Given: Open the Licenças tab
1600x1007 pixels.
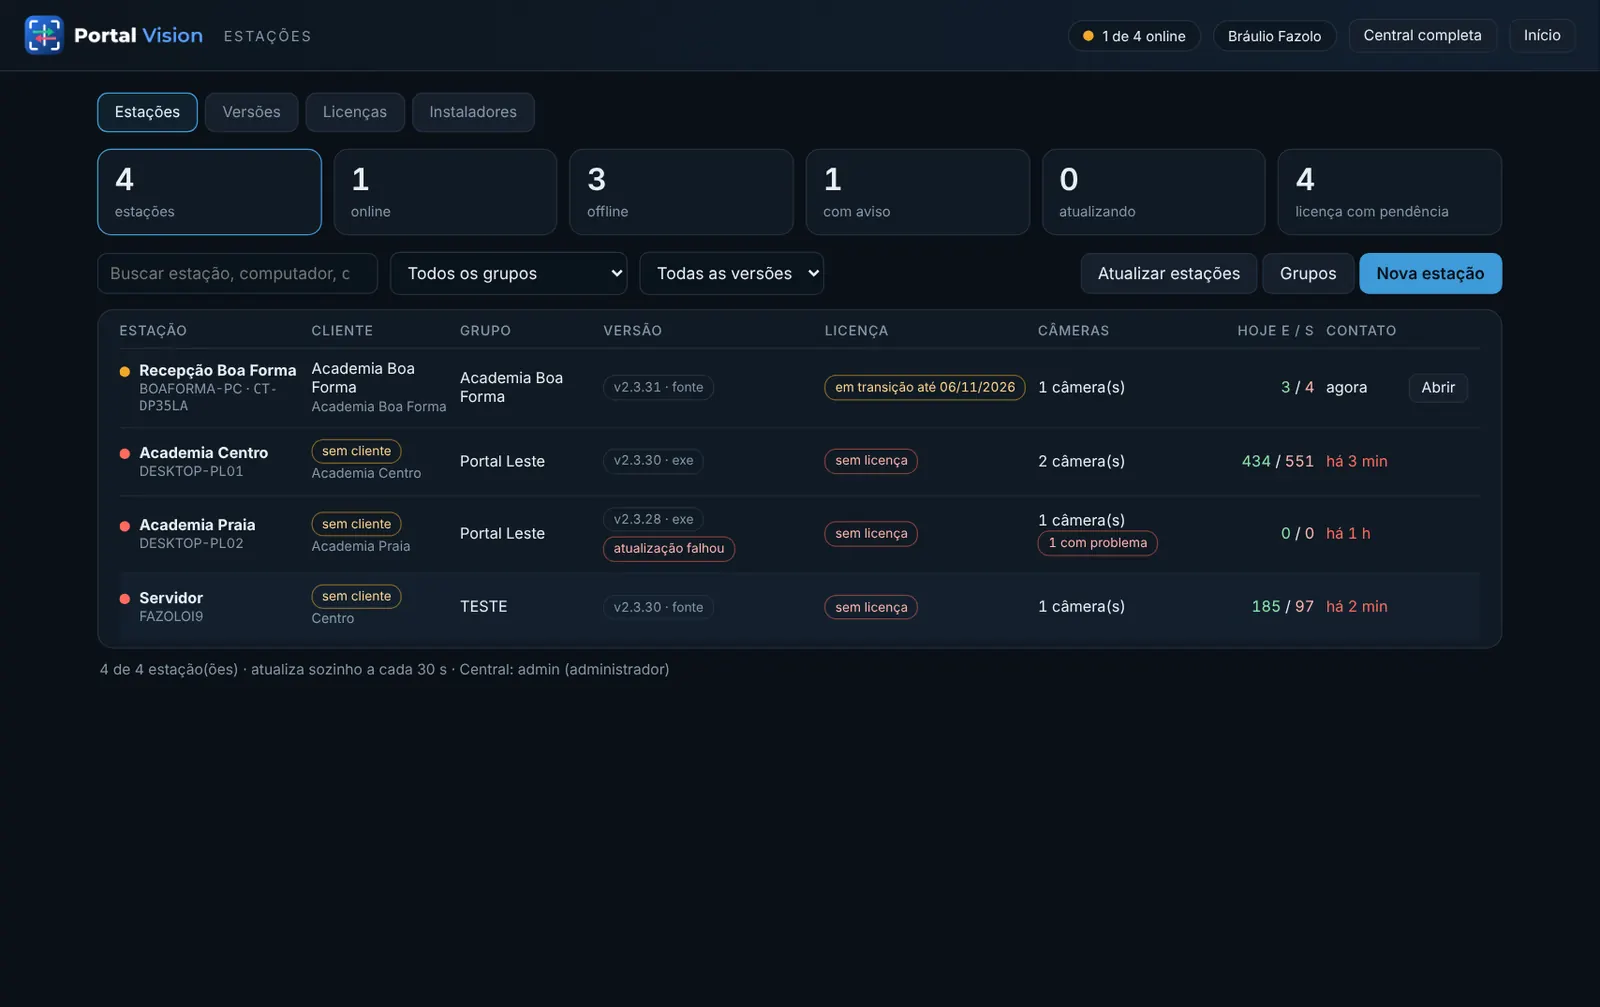Looking at the screenshot, I should [355, 112].
